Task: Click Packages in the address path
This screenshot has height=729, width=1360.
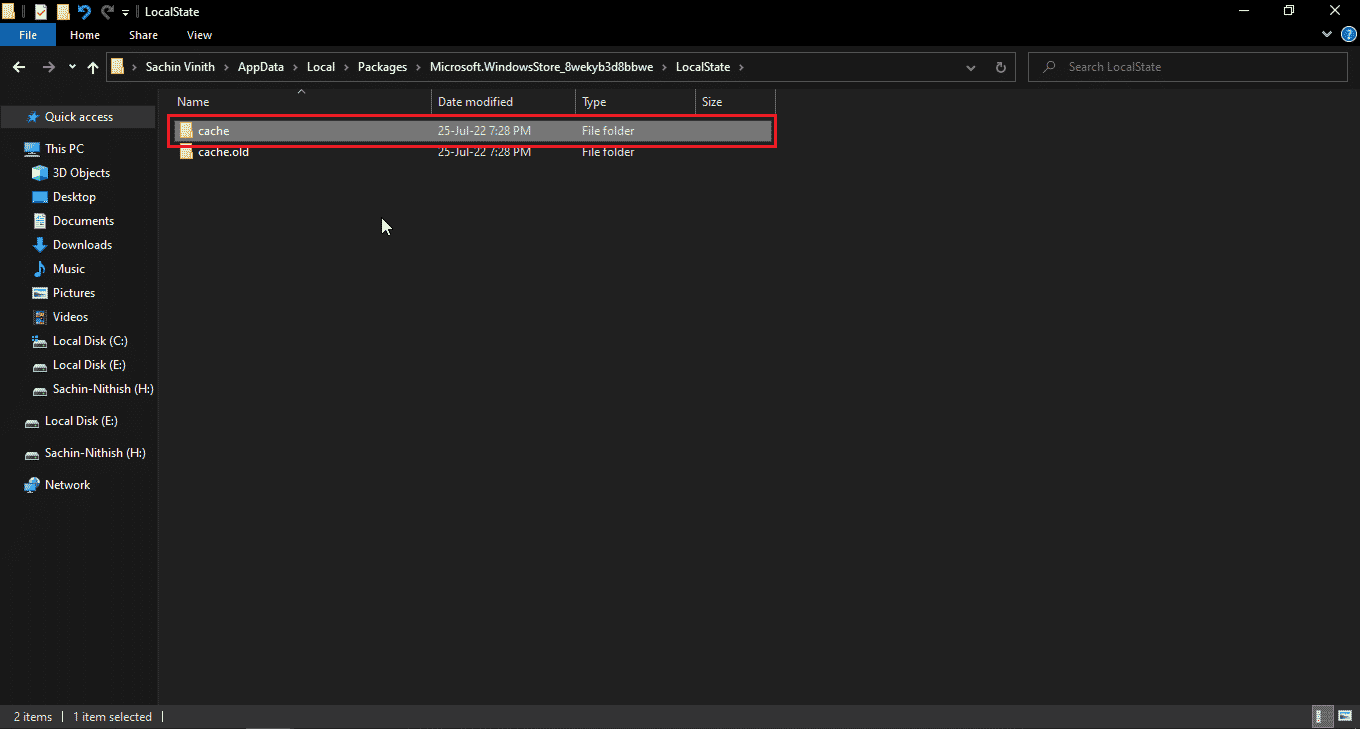Action: pyautogui.click(x=383, y=67)
